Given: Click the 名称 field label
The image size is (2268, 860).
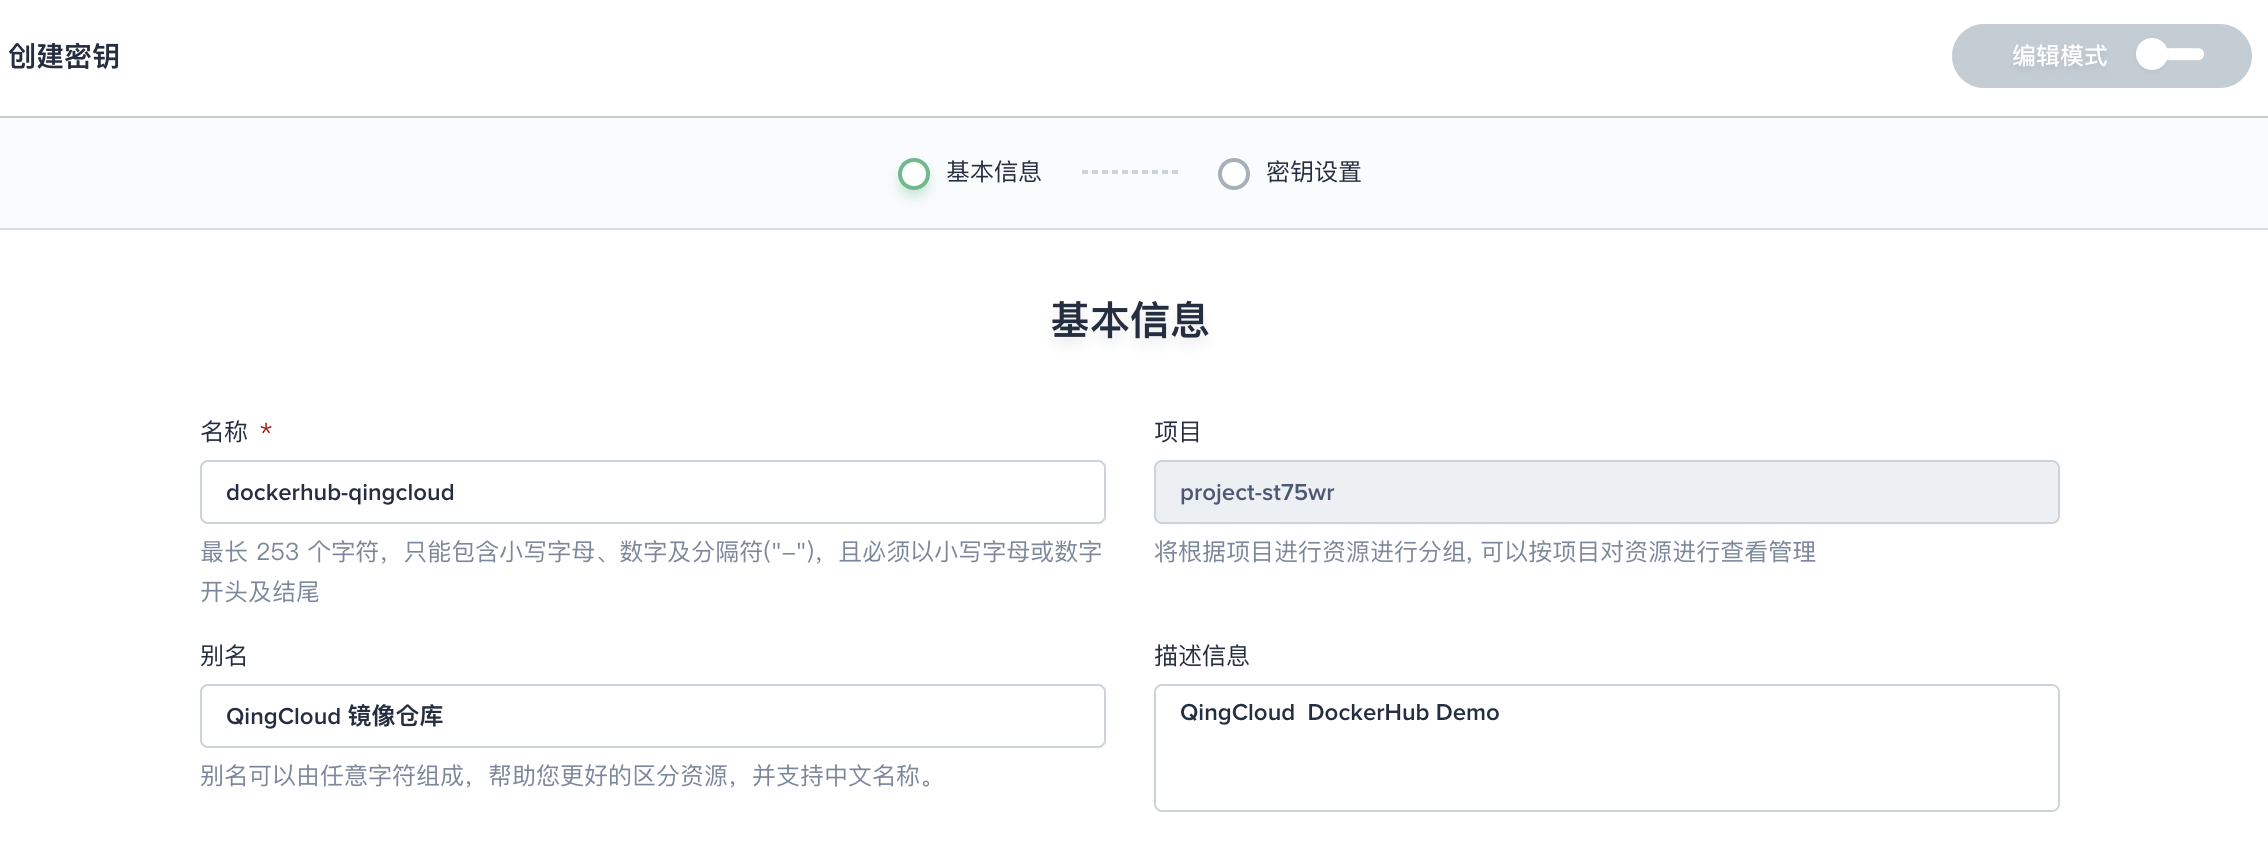Looking at the screenshot, I should pos(224,432).
